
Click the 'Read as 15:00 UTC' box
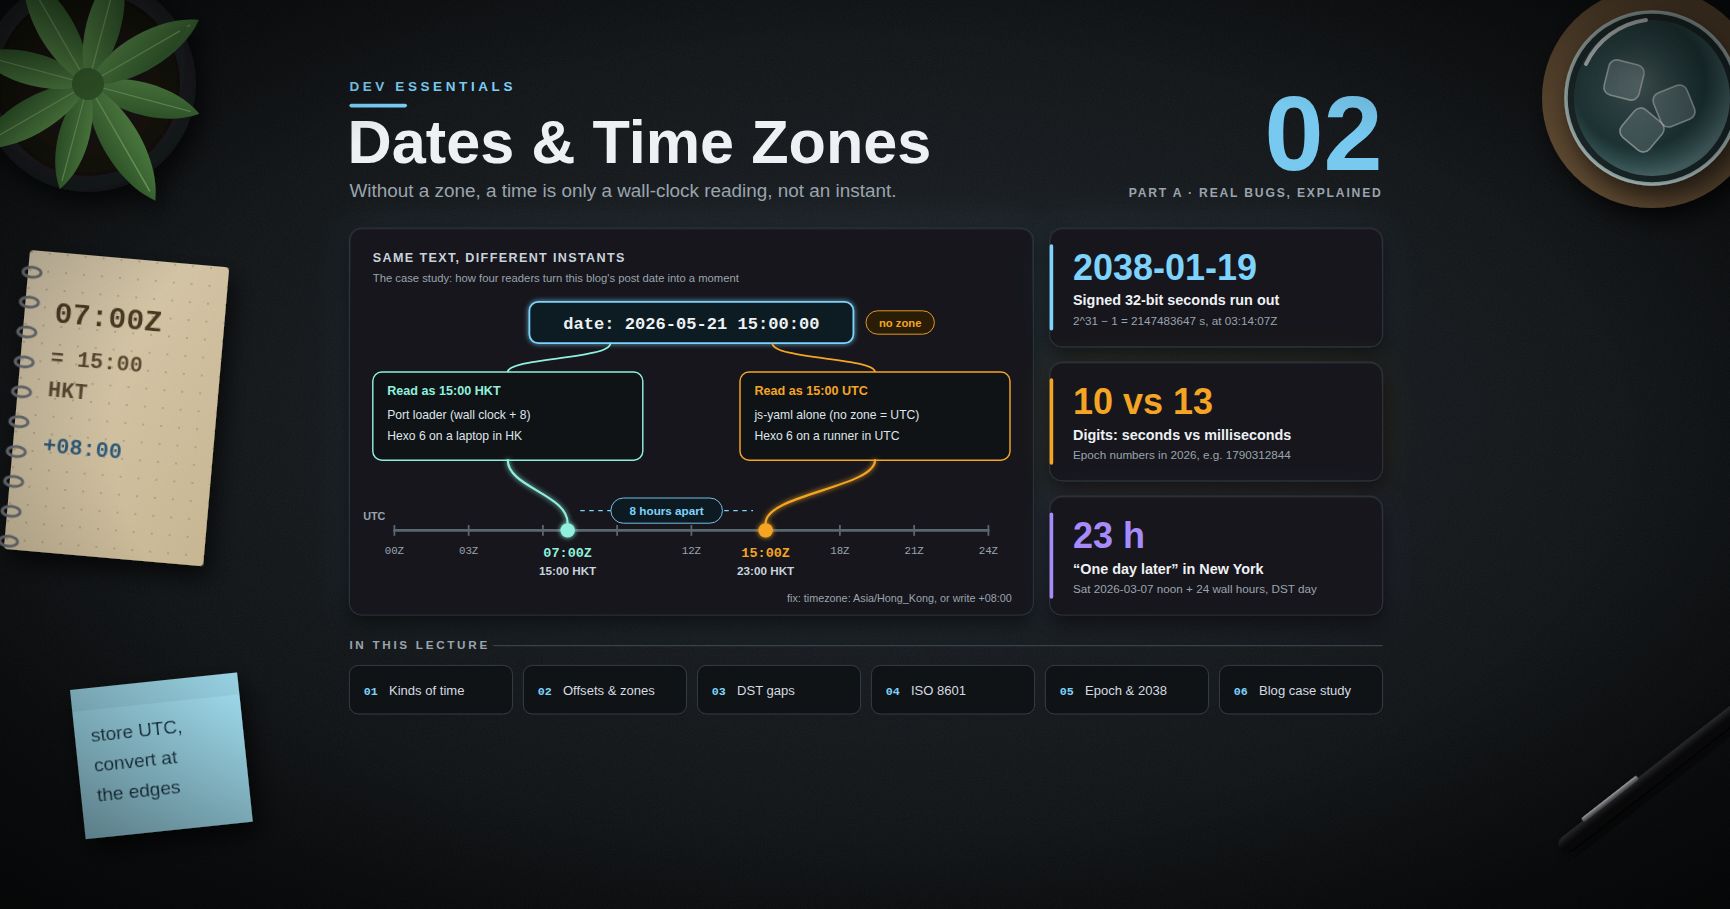pyautogui.click(x=875, y=416)
